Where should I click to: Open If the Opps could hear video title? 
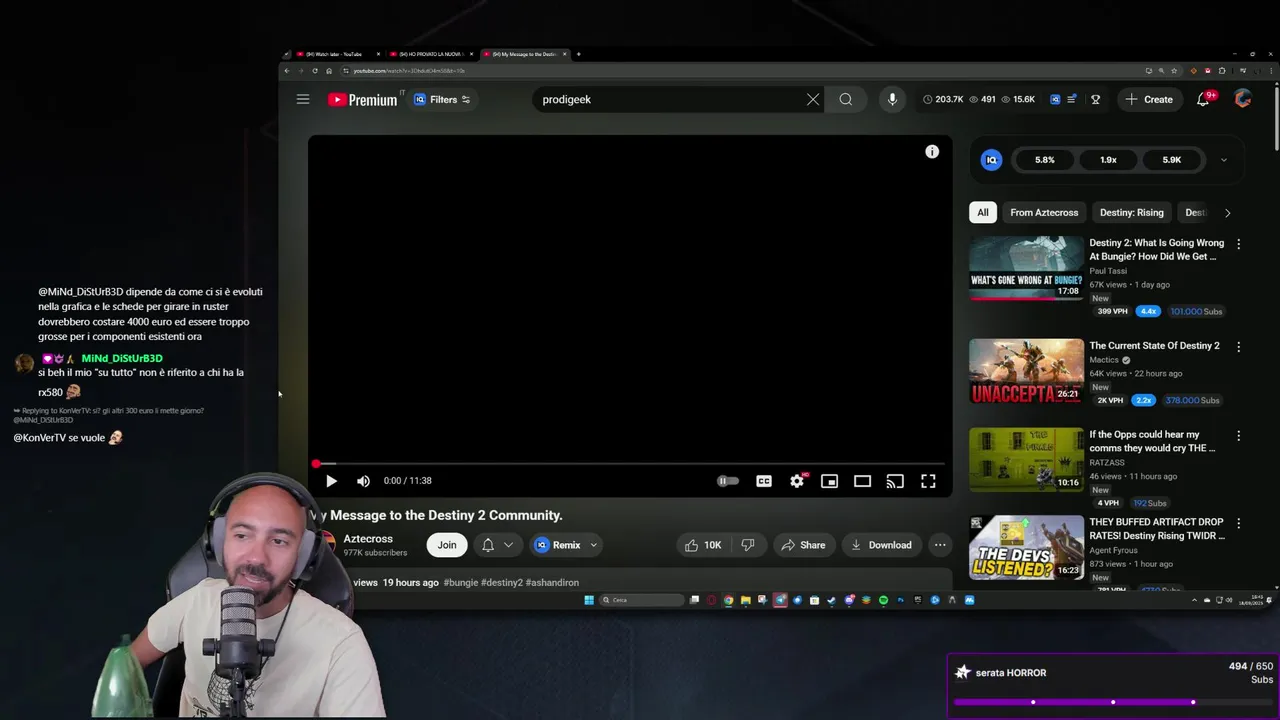(x=1153, y=441)
